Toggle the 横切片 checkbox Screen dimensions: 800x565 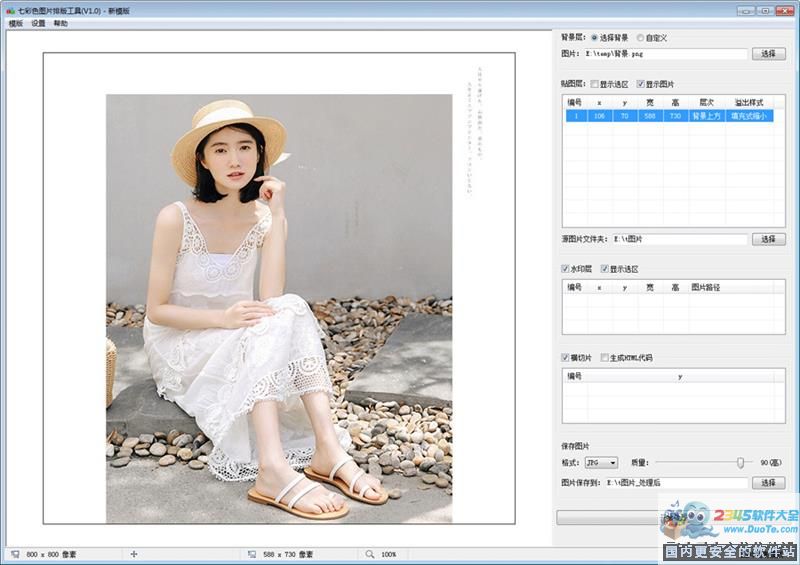565,357
